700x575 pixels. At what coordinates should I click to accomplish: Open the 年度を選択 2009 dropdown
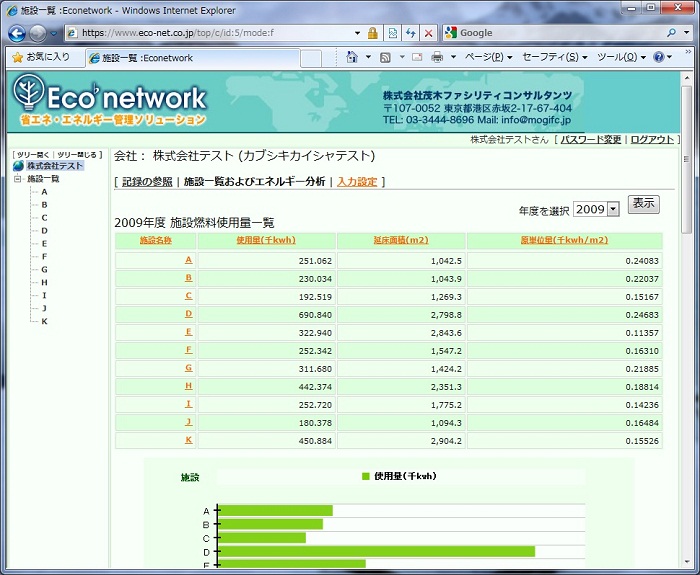pyautogui.click(x=596, y=209)
